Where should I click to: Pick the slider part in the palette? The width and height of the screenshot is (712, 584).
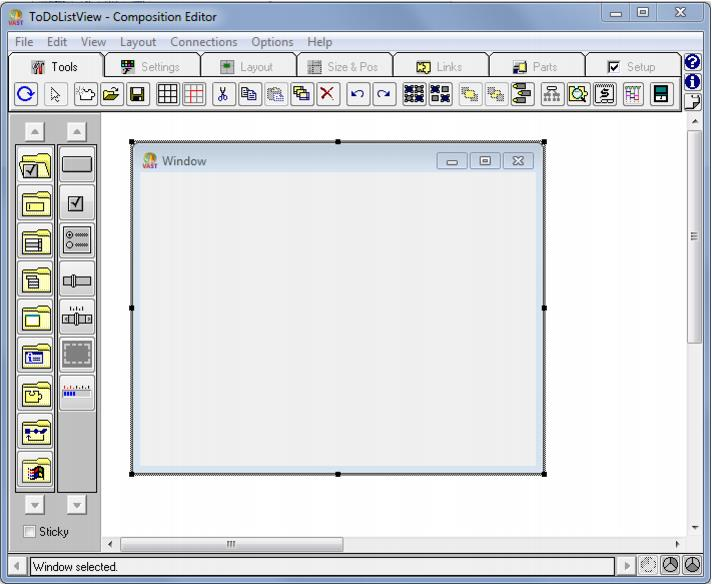click(77, 281)
